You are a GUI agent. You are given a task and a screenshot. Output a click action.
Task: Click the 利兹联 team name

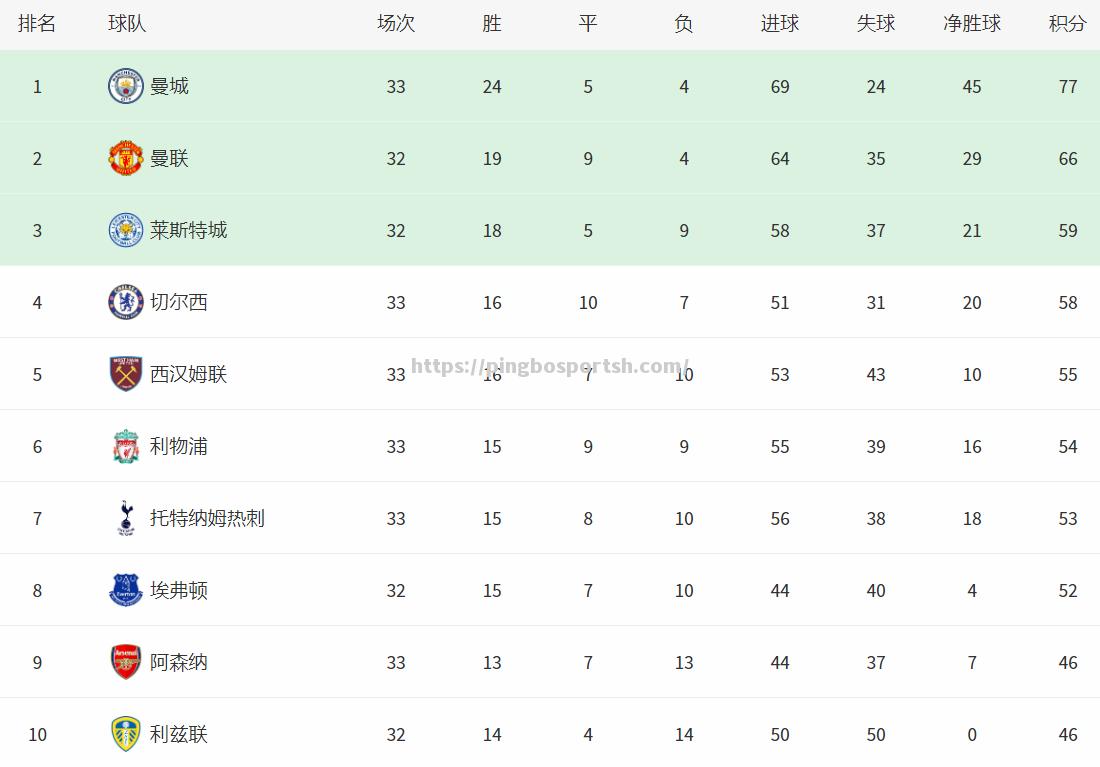tap(179, 734)
